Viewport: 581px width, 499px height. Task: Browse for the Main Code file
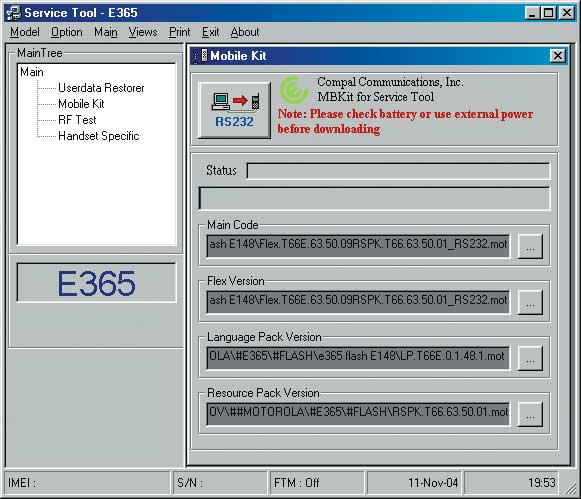(530, 246)
